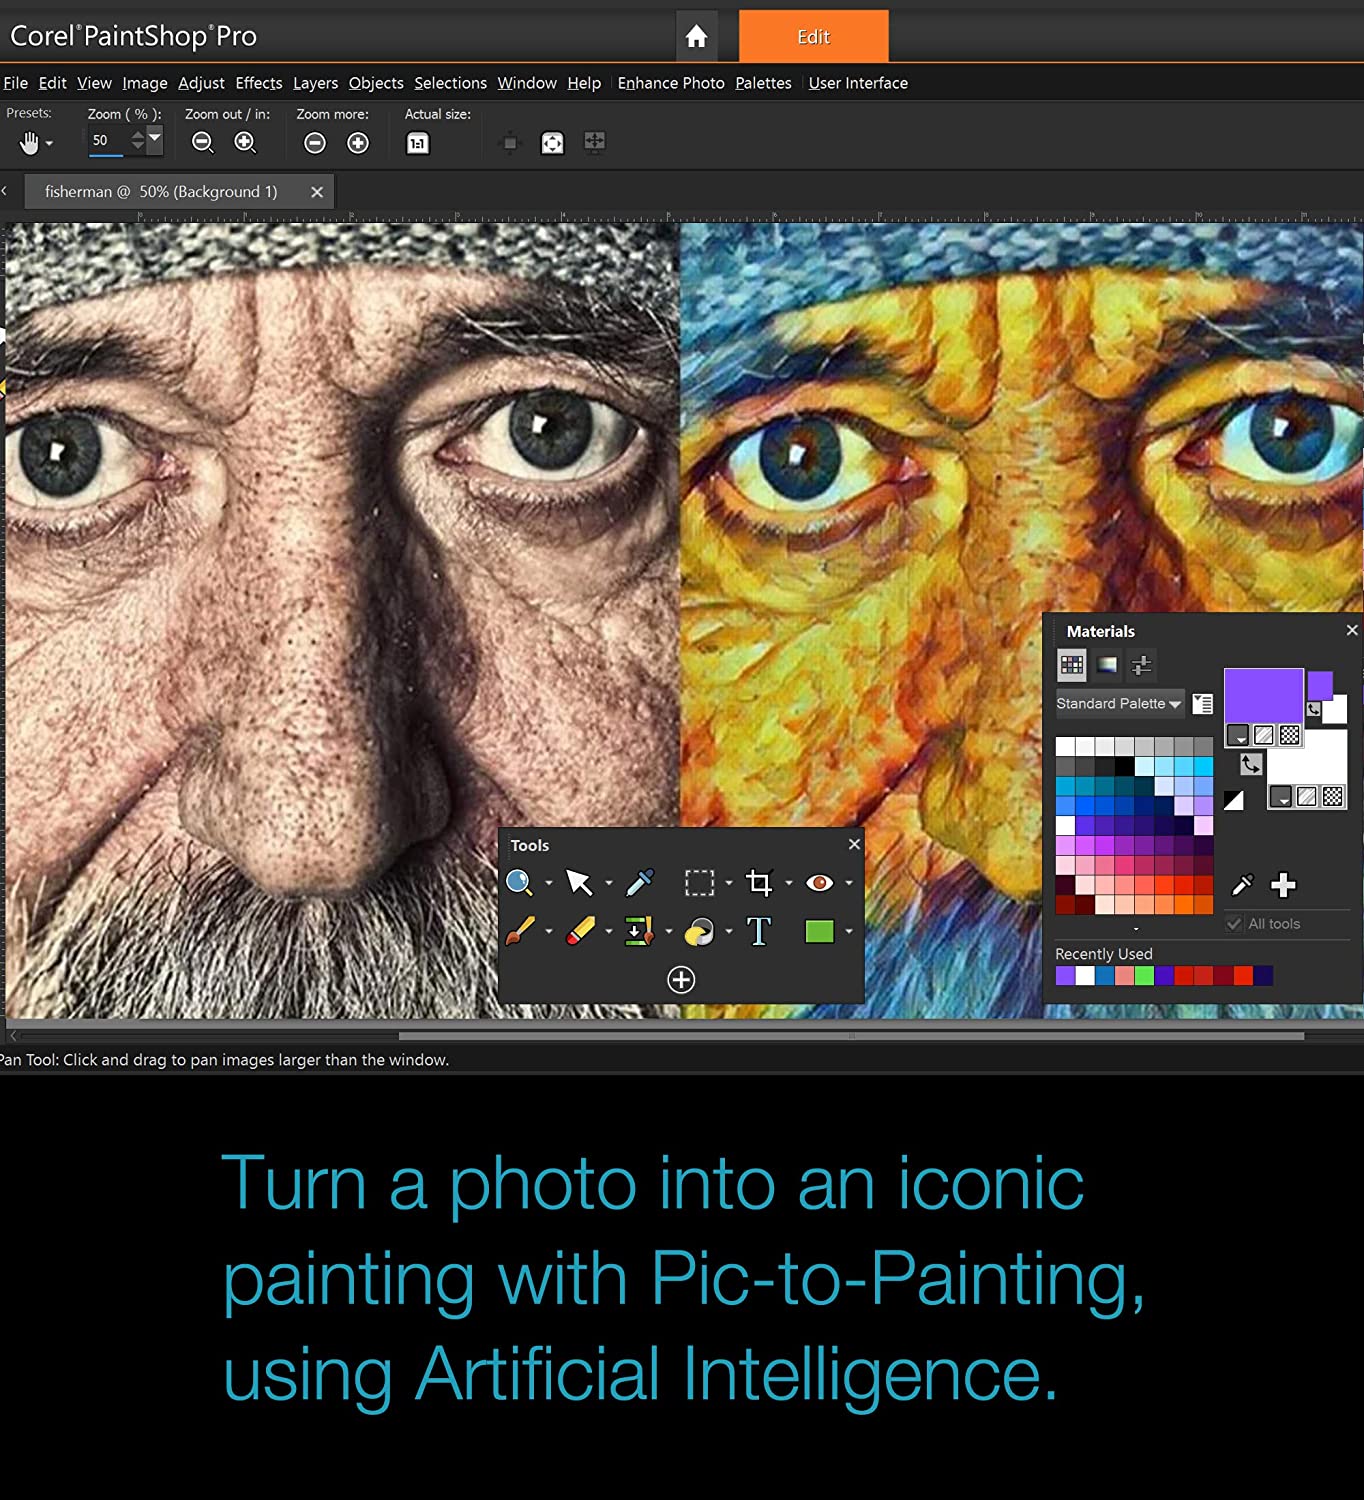The height and width of the screenshot is (1500, 1364).
Task: Select the Crop tool in Tools panel
Action: 759,882
